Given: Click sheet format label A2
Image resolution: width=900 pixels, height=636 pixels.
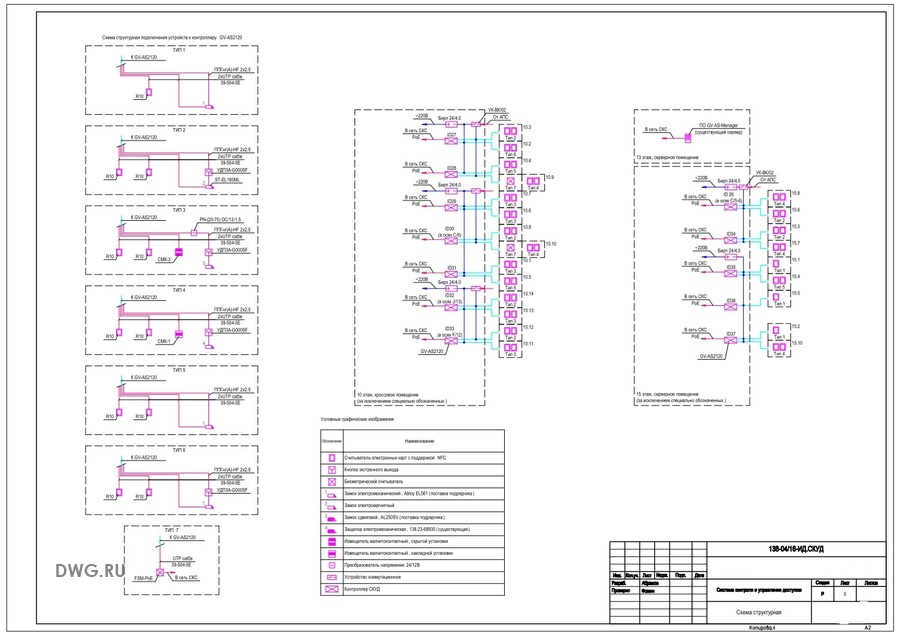Looking at the screenshot, I should pos(868,629).
